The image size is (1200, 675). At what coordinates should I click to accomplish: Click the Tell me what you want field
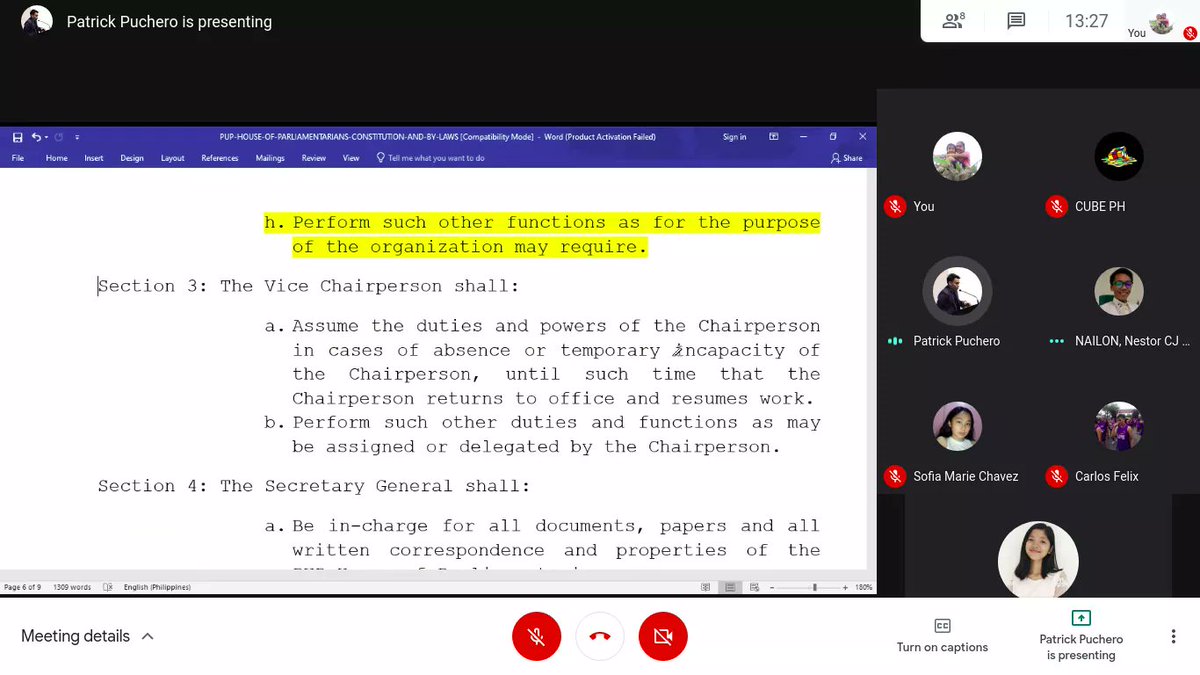coord(431,158)
